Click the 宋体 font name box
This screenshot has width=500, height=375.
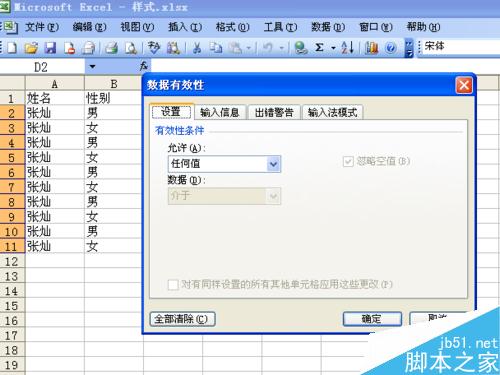point(460,47)
